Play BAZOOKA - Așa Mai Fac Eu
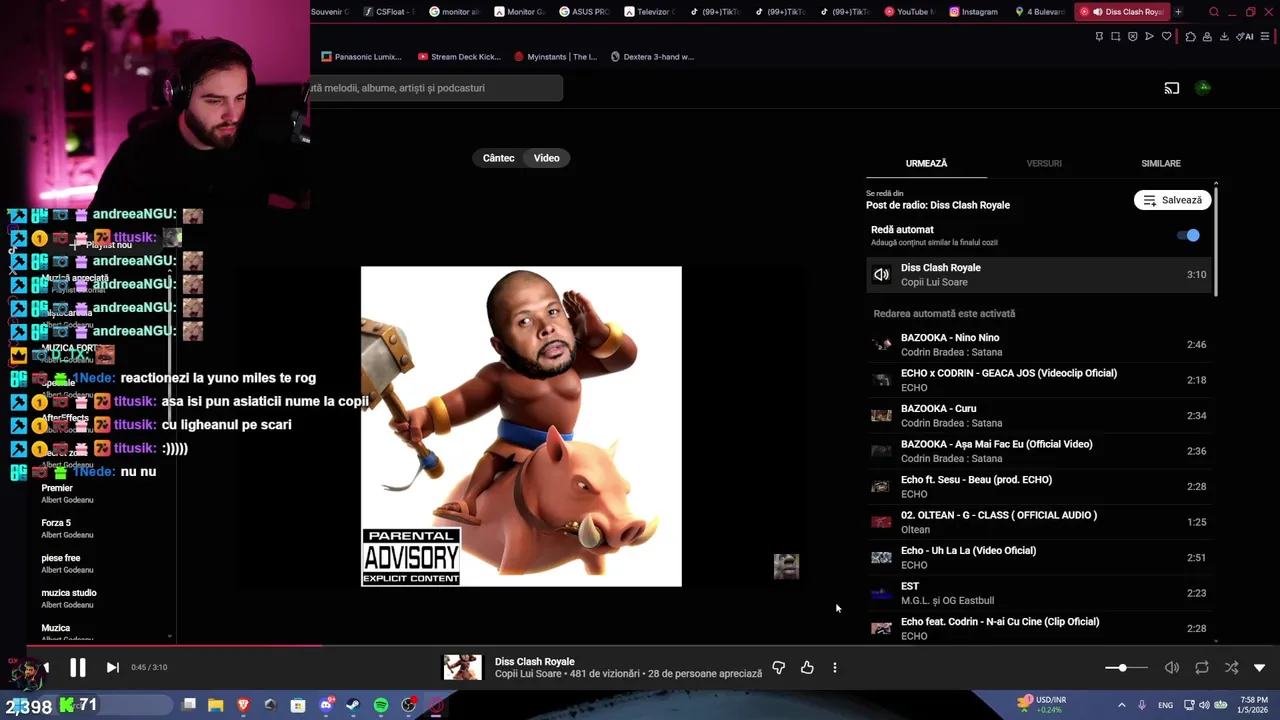This screenshot has width=1280, height=720. tap(1040, 451)
